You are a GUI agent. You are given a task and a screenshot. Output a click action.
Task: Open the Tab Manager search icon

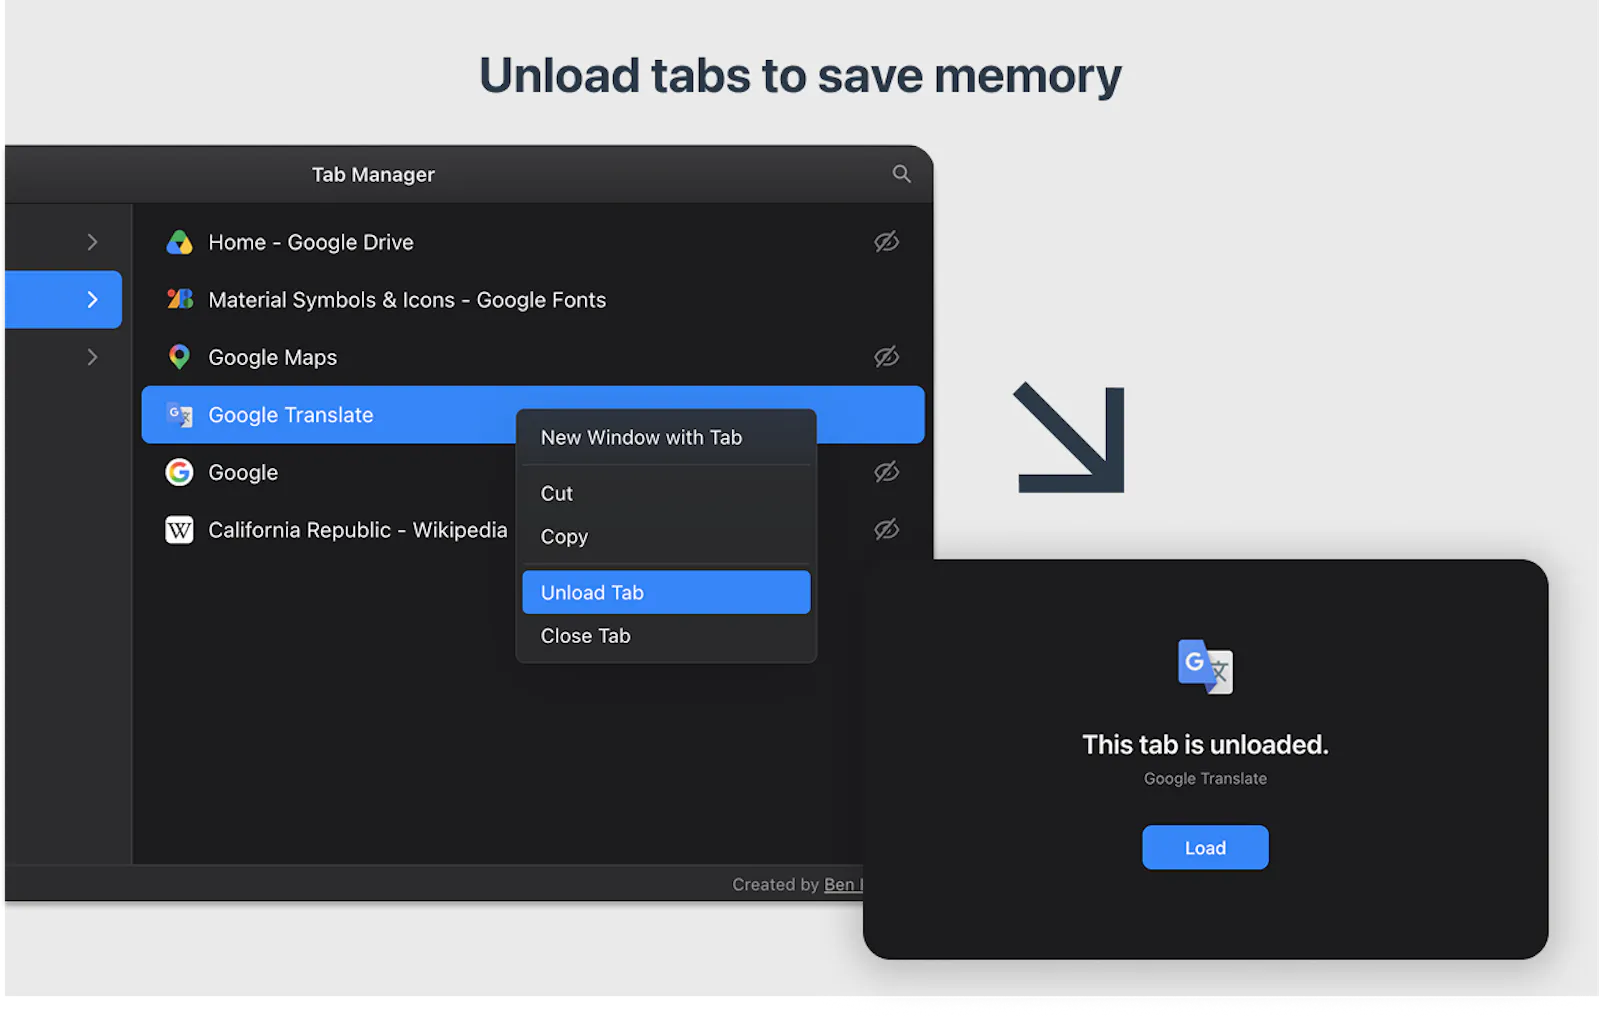901,174
